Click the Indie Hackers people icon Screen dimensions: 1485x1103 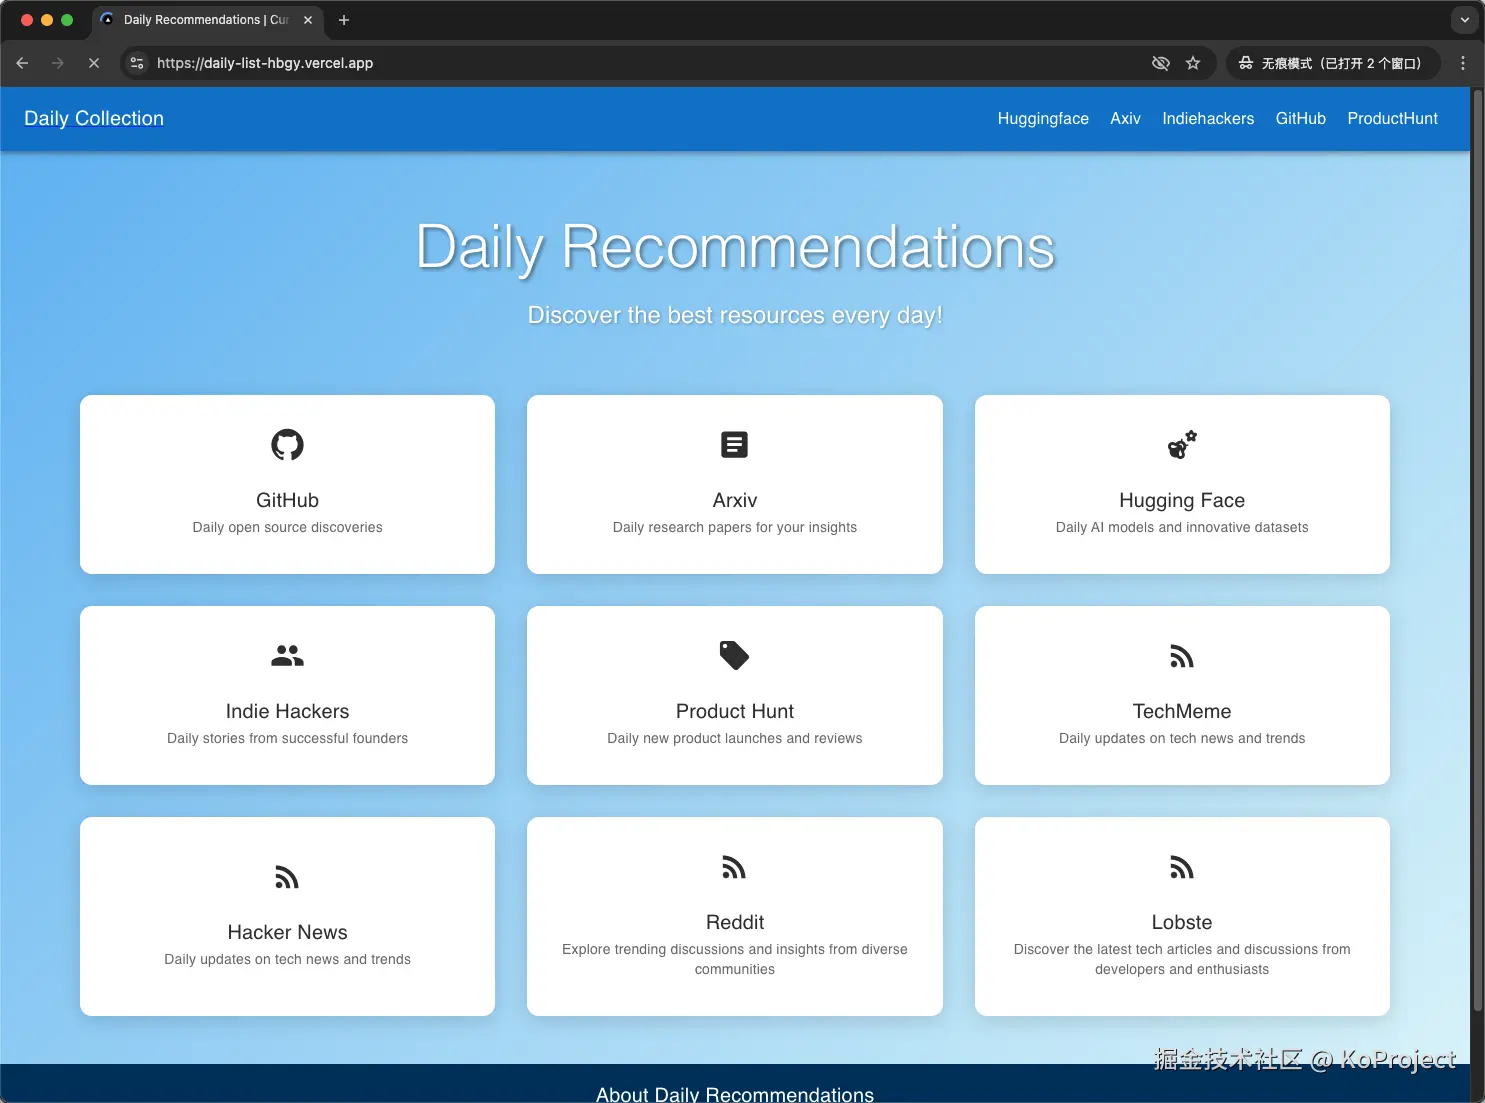[x=287, y=655]
